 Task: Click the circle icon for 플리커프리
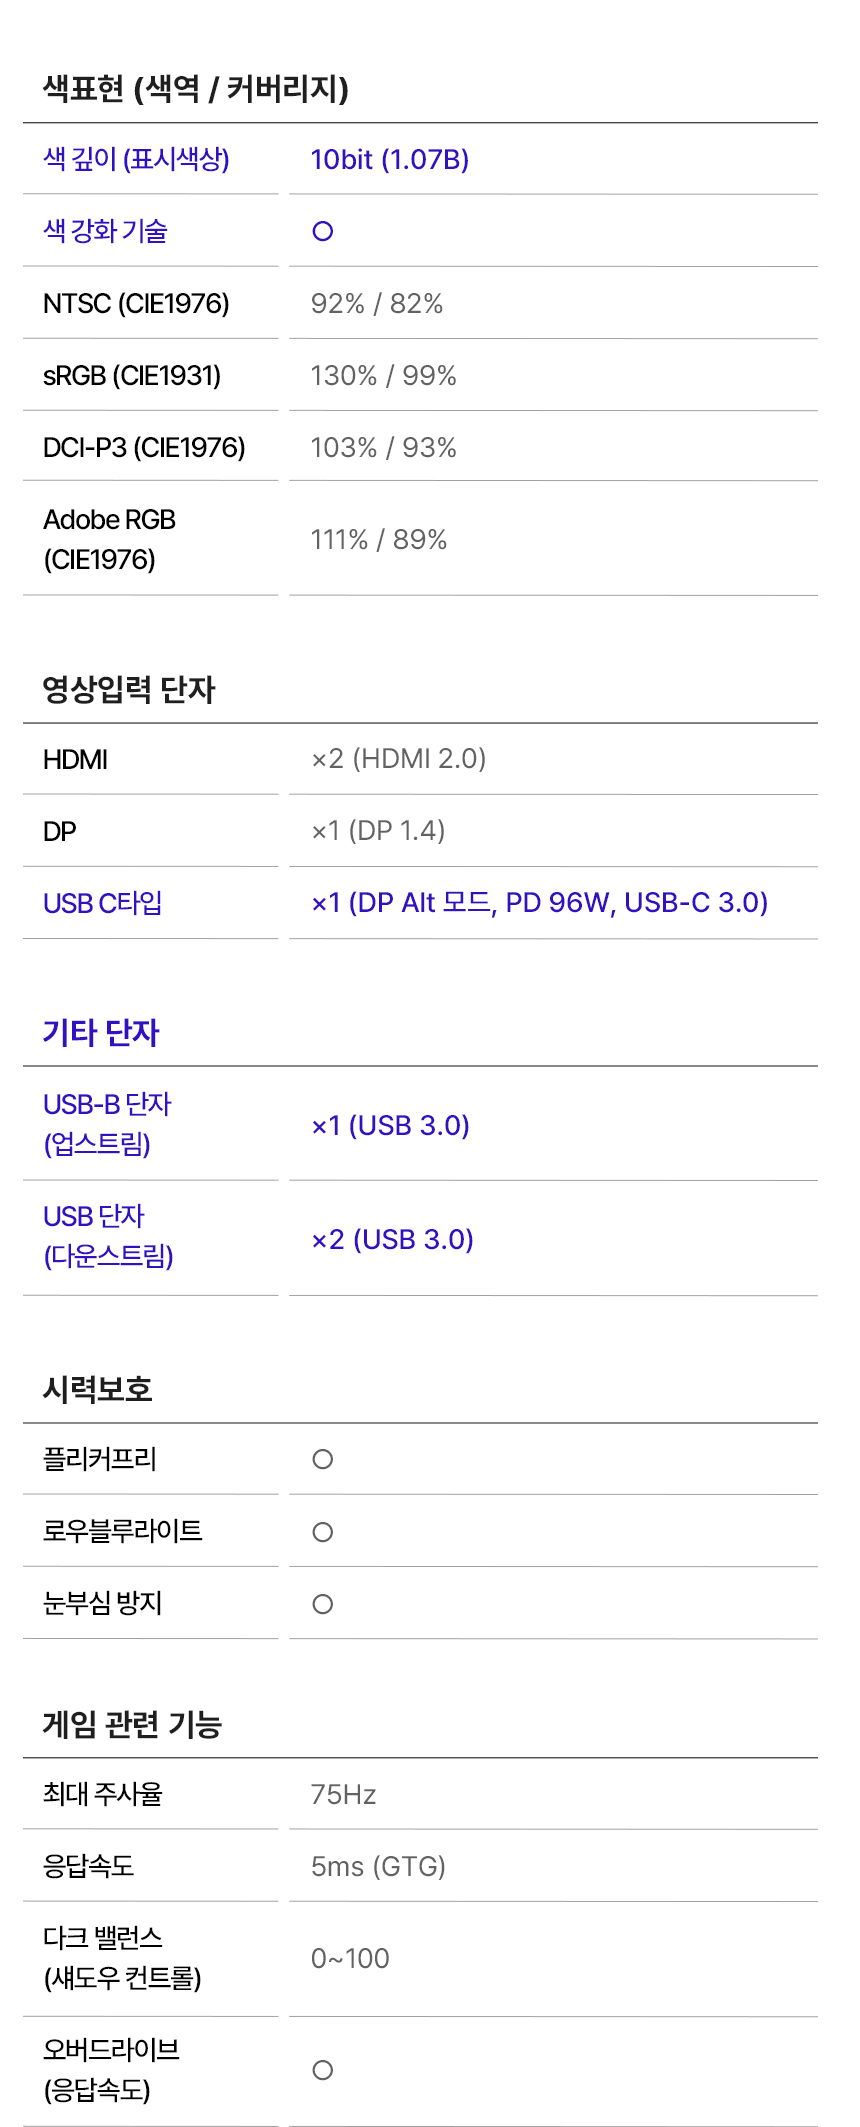point(322,1459)
